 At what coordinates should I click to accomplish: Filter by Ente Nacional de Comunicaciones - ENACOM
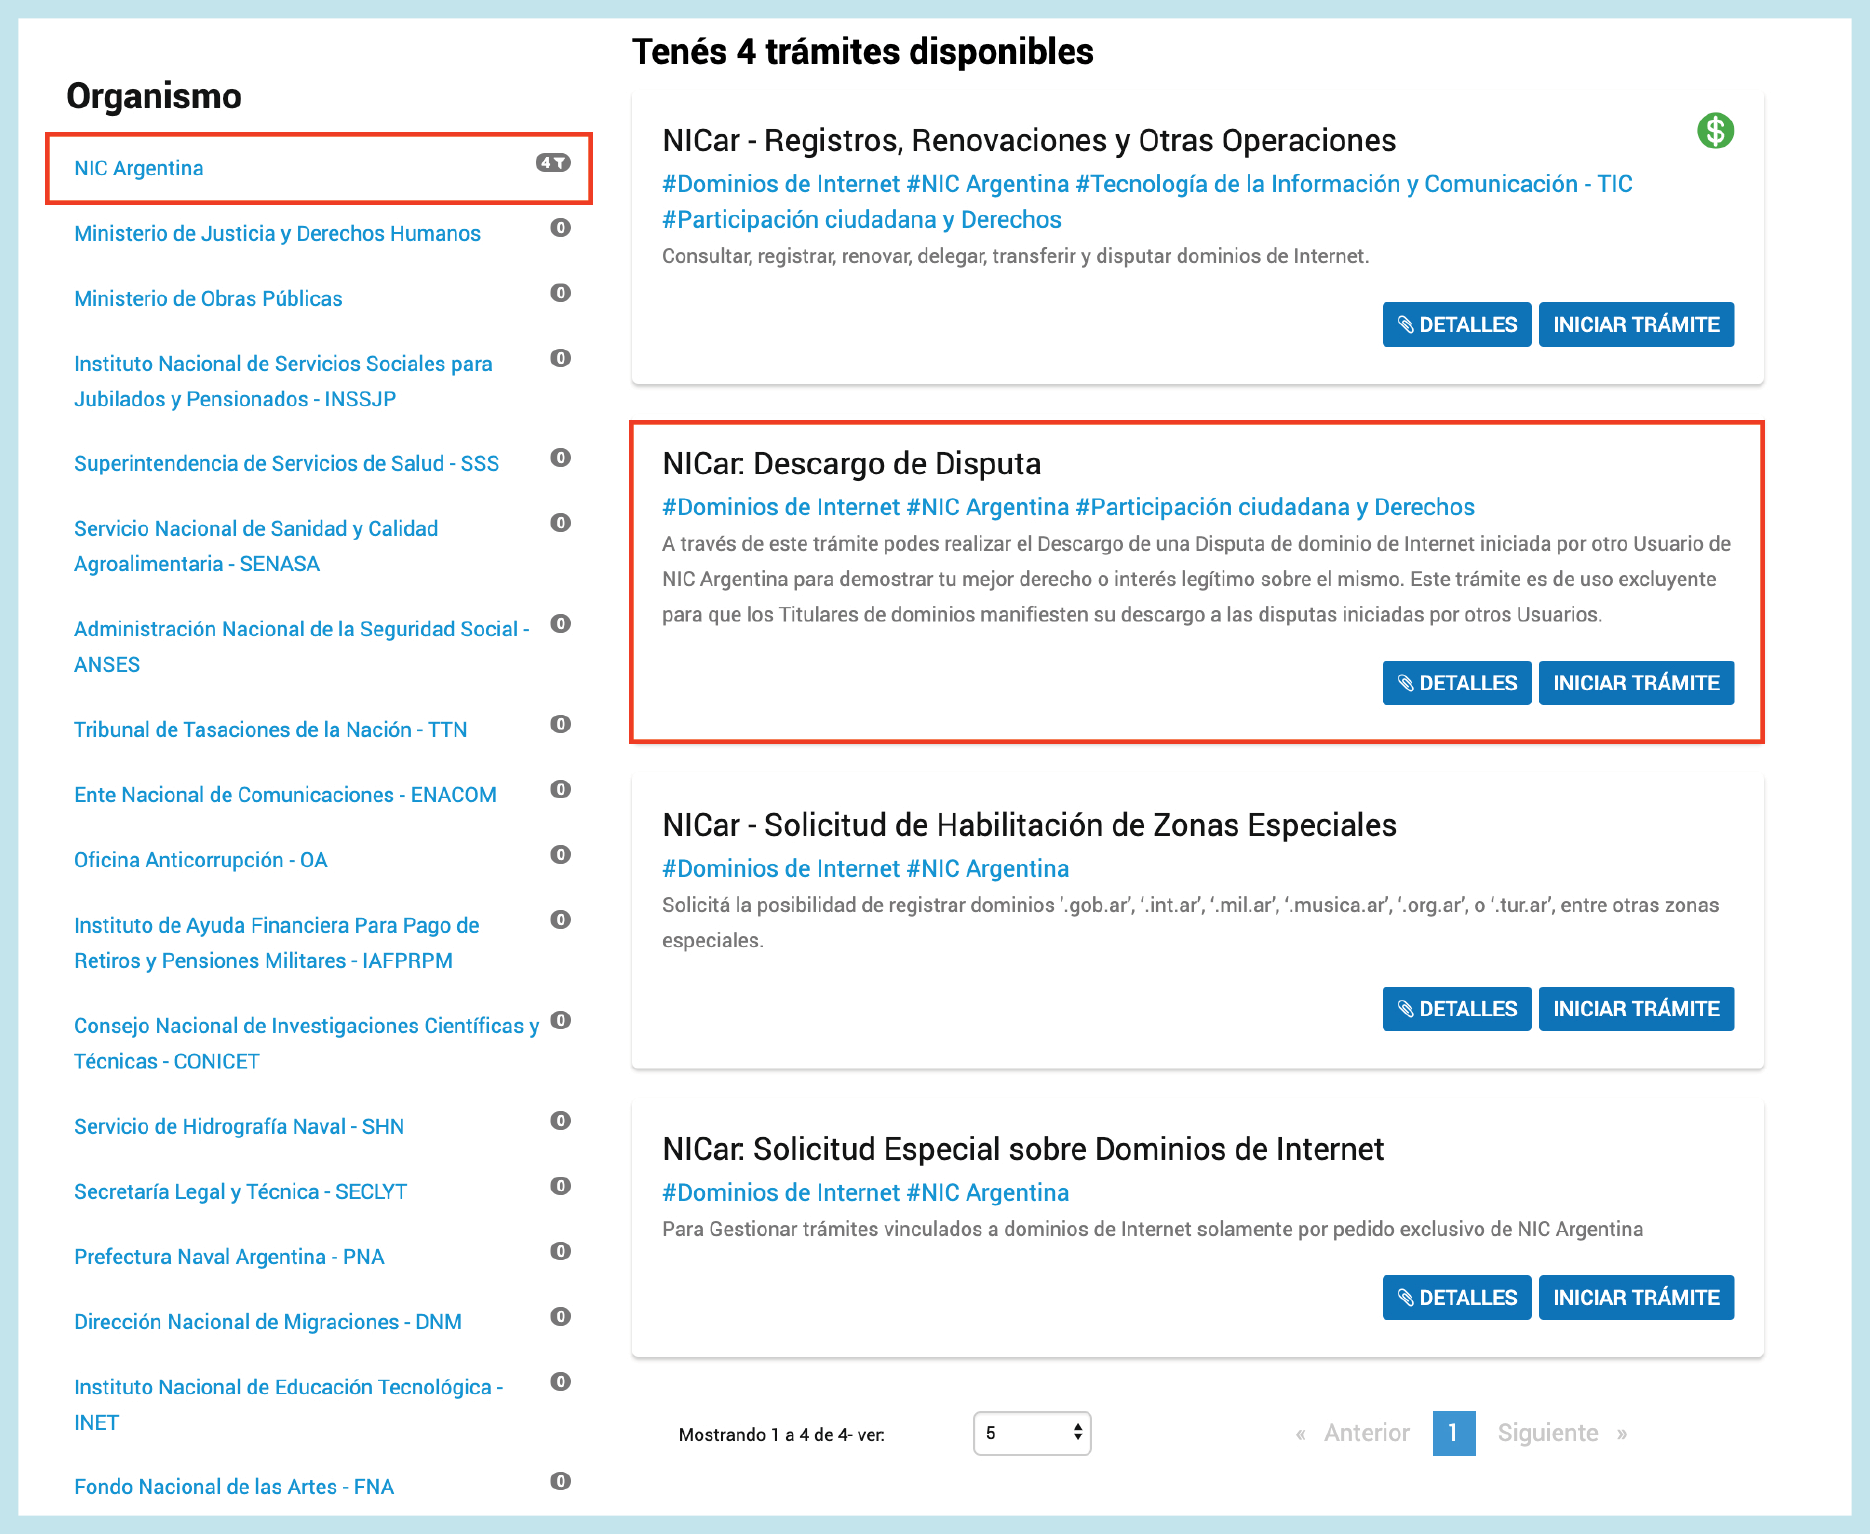(x=285, y=795)
